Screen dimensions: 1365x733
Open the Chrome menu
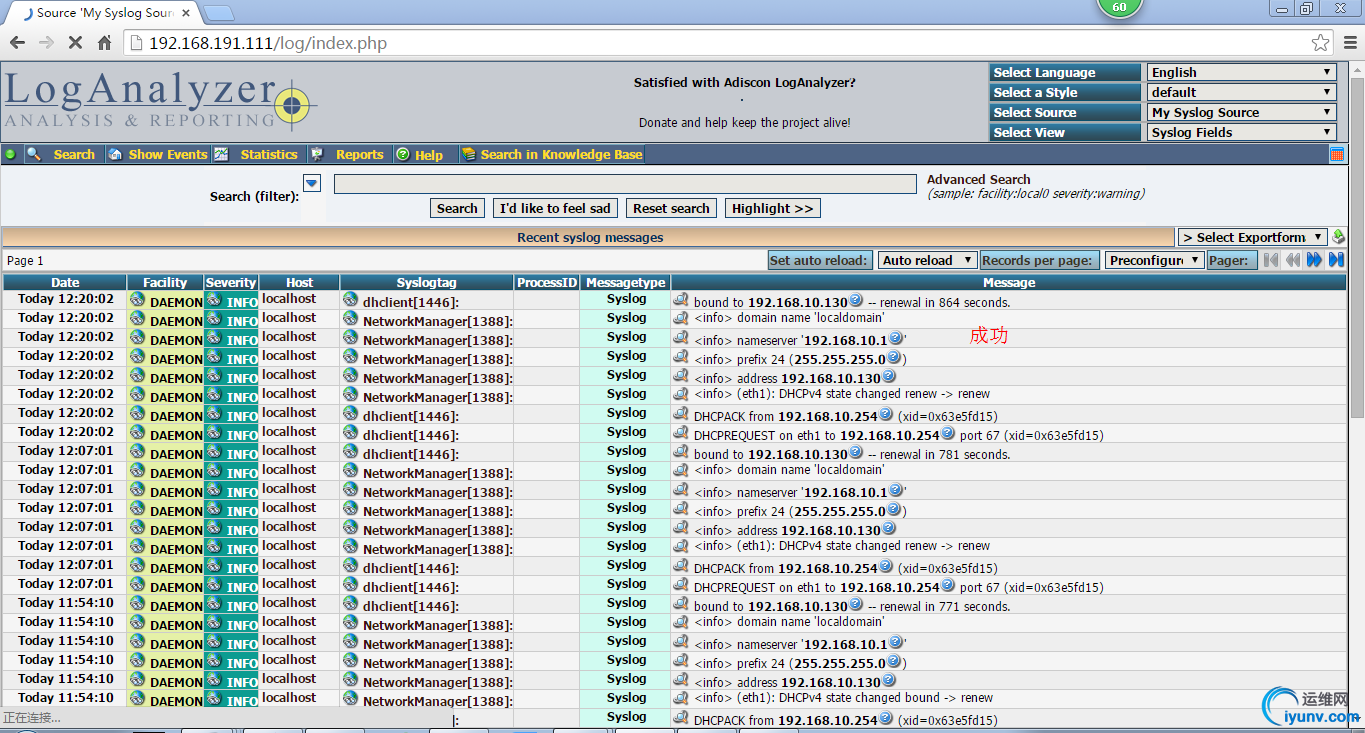tap(1349, 43)
